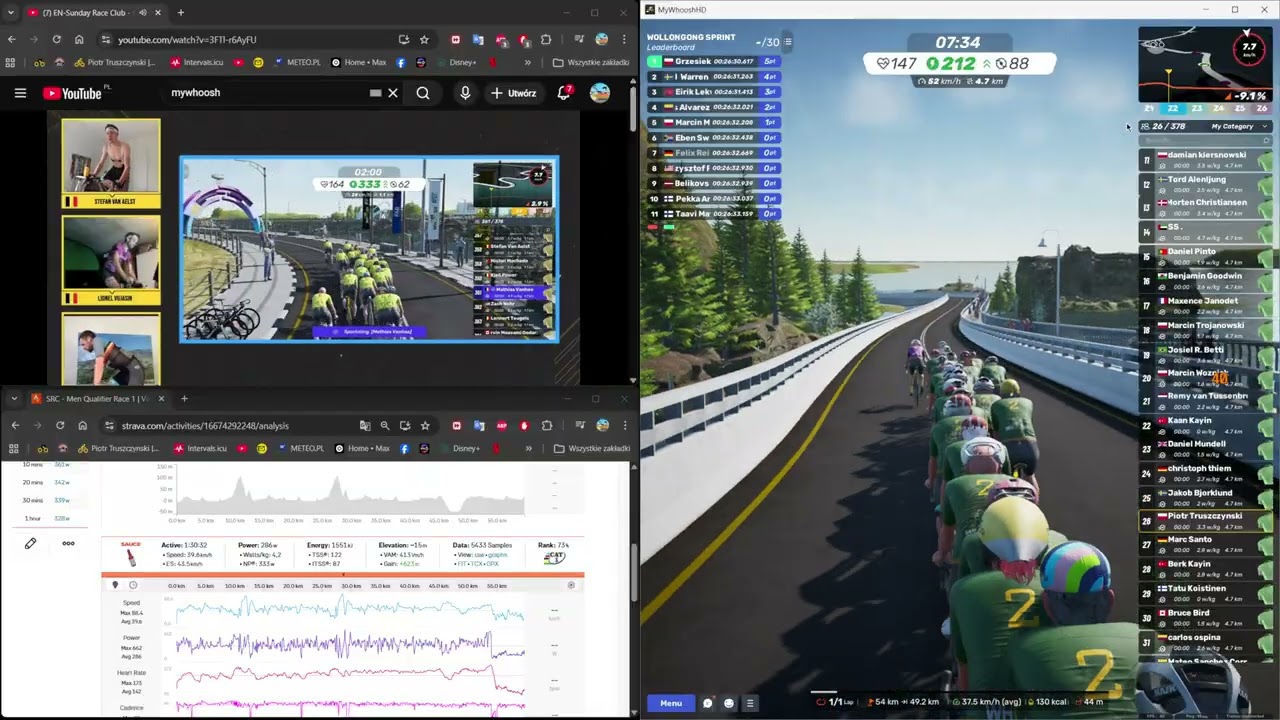Open the Google Translate icon in Strava address bar
Screen dimensions: 1280x720
click(365, 426)
